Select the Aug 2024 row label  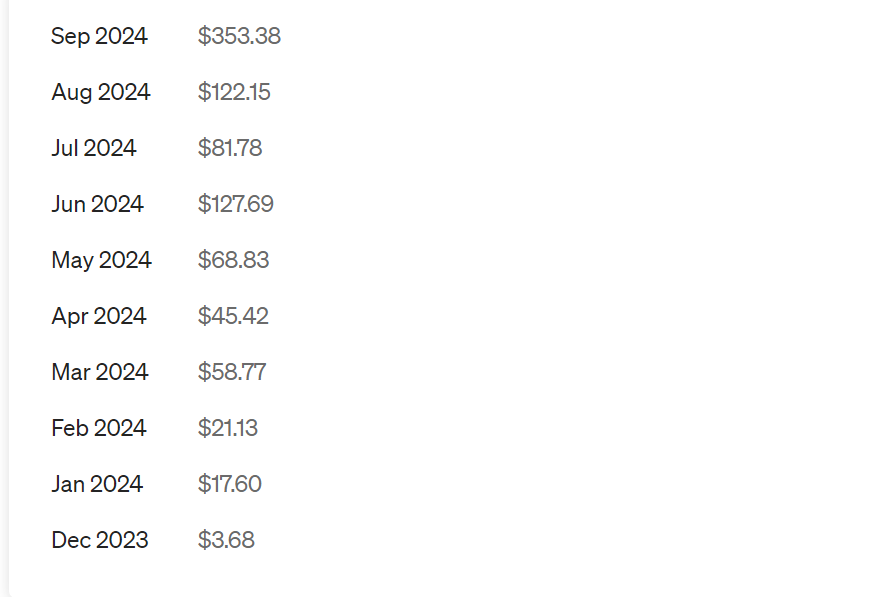(x=101, y=92)
